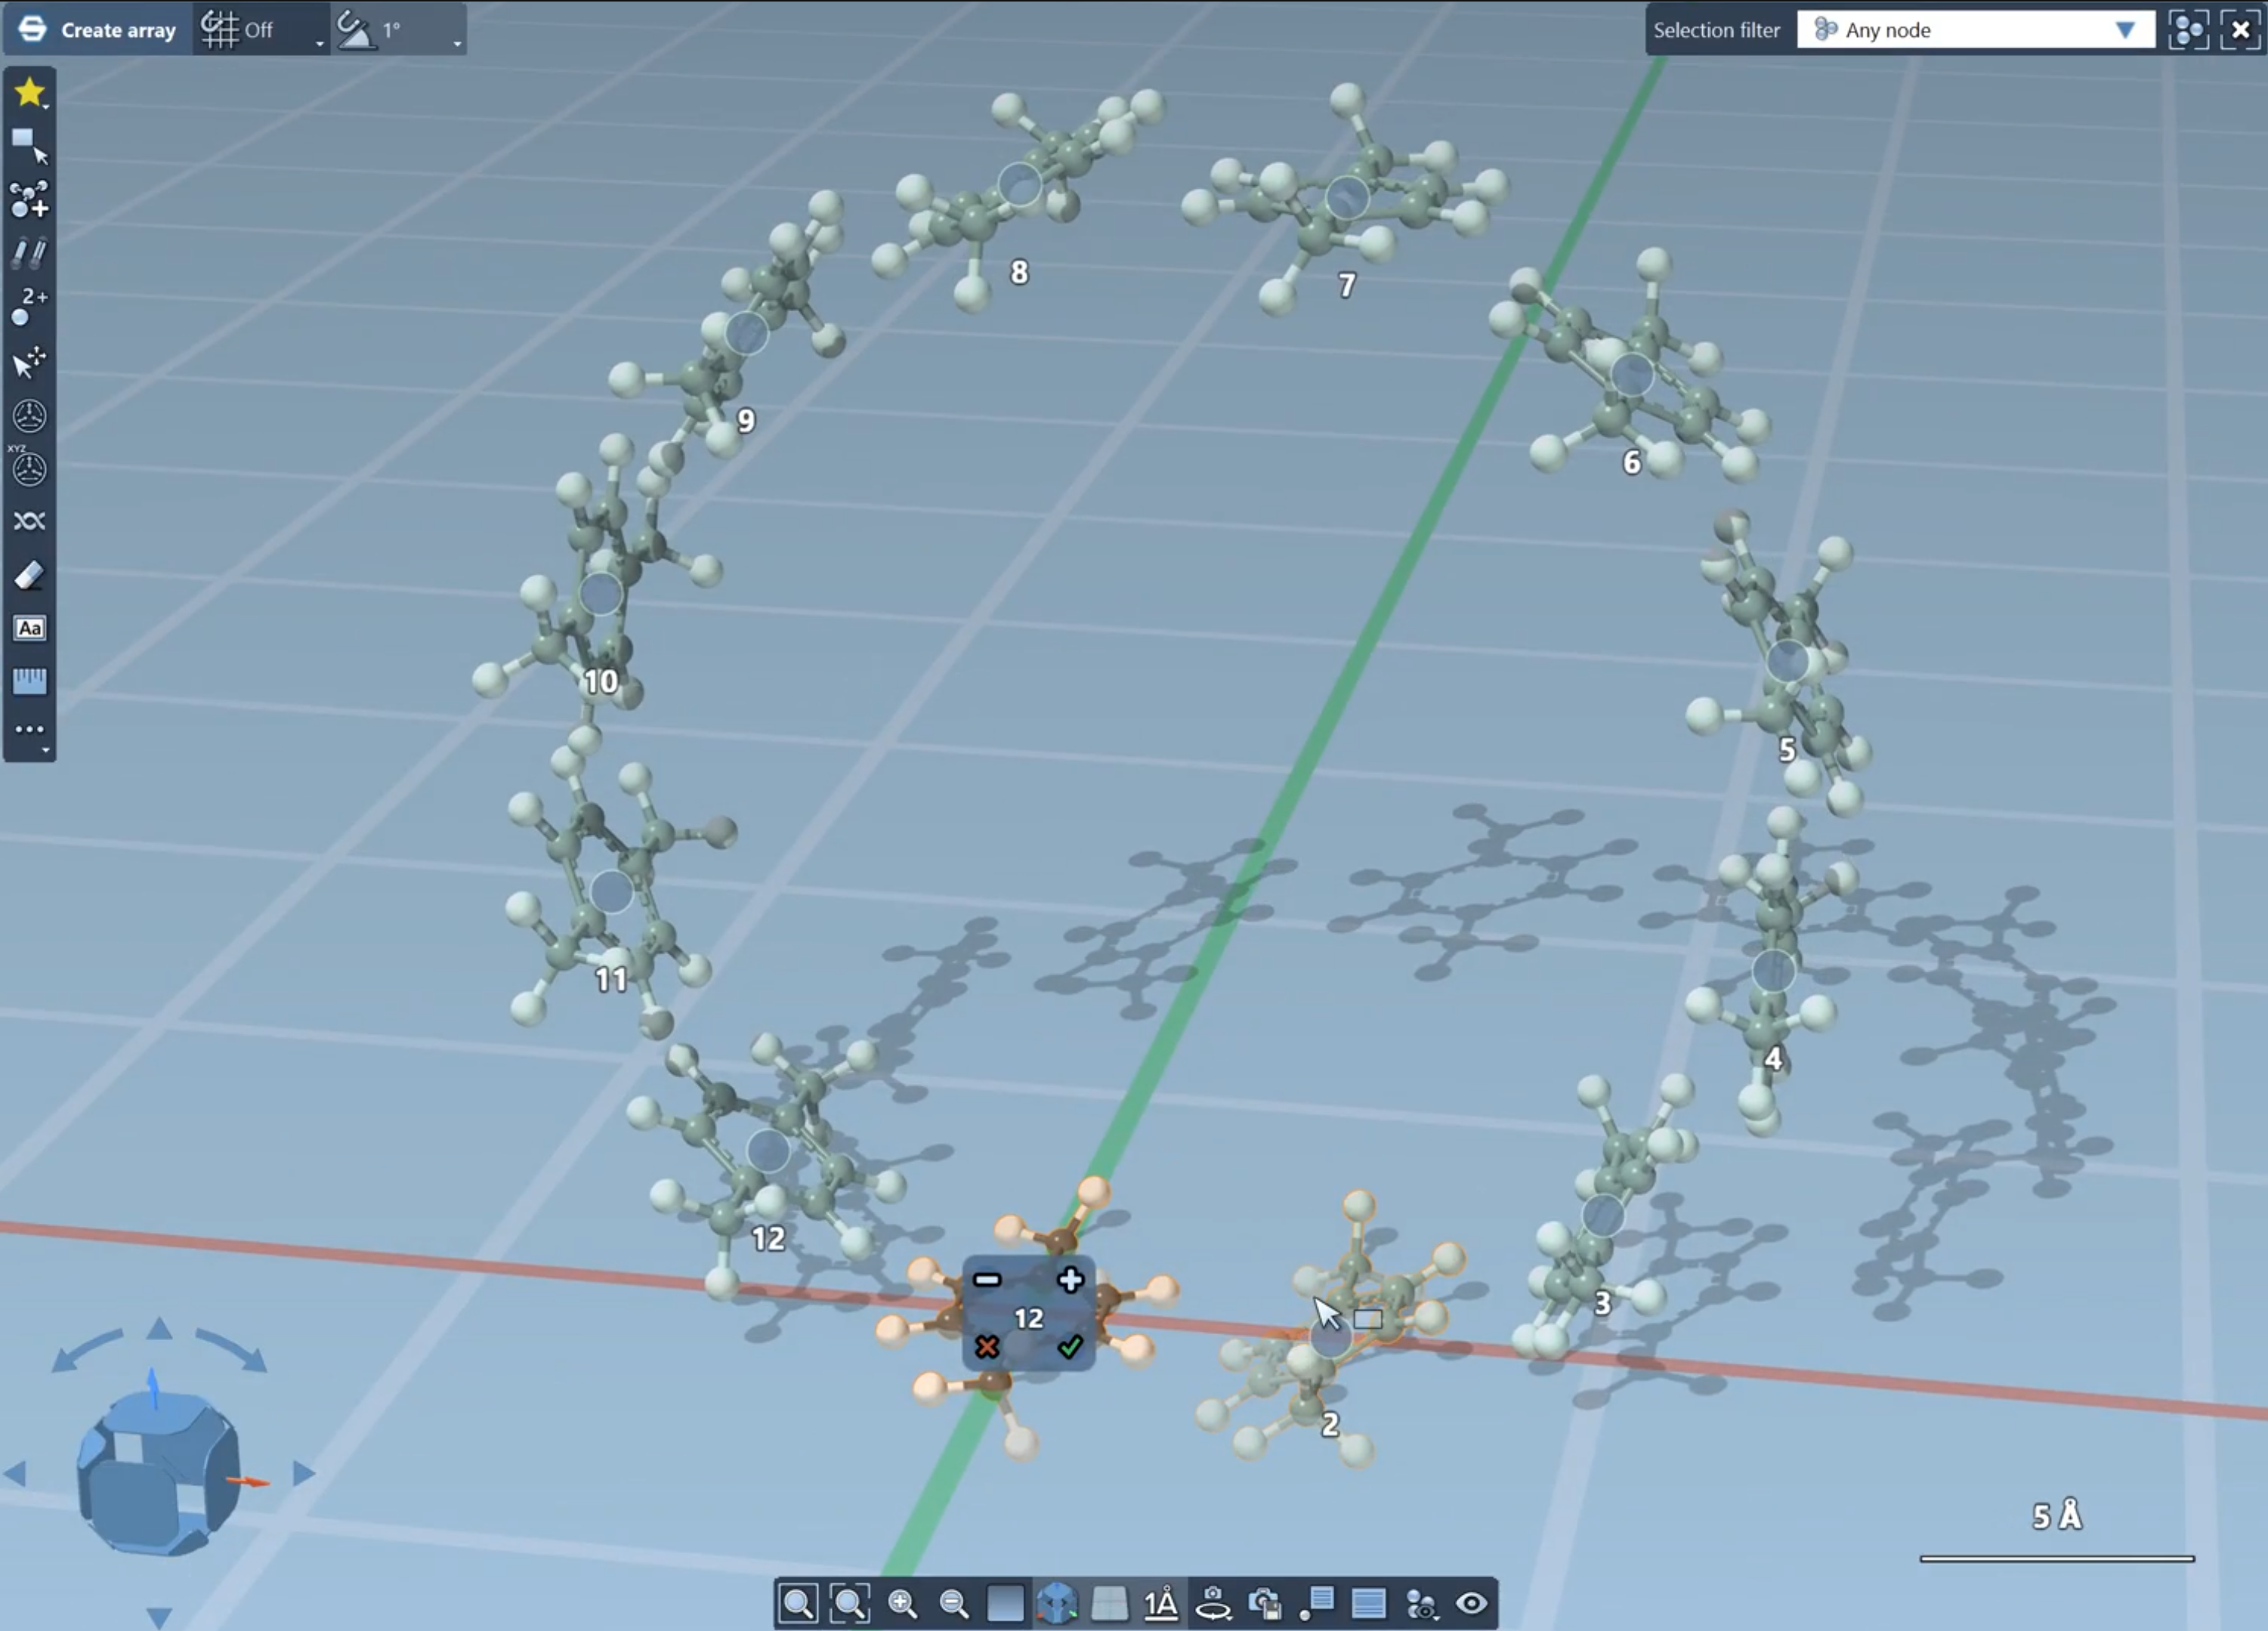This screenshot has width=2268, height=1631.
Task: Expand the 1° angle snap dropdown
Action: click(457, 42)
